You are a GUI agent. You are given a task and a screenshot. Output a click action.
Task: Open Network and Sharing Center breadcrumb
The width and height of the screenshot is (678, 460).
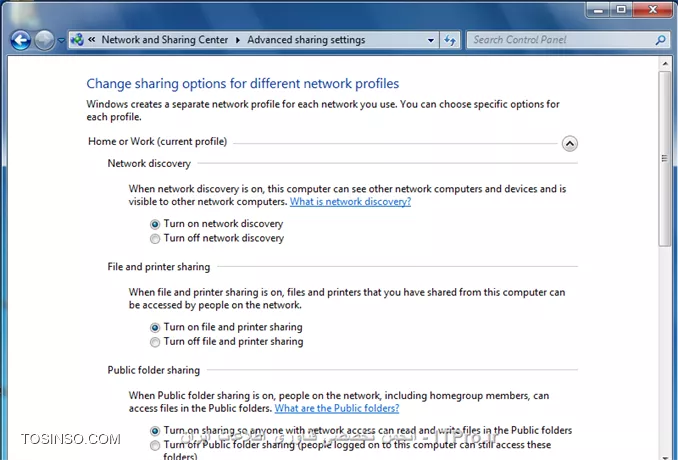tap(165, 40)
